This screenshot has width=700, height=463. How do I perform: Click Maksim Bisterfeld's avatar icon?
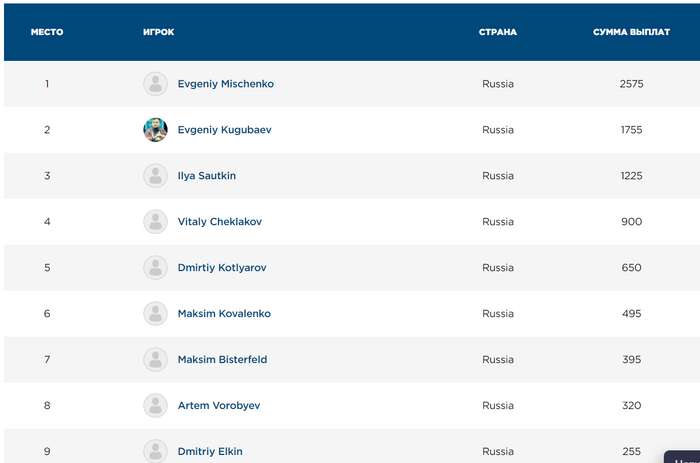[x=155, y=360]
